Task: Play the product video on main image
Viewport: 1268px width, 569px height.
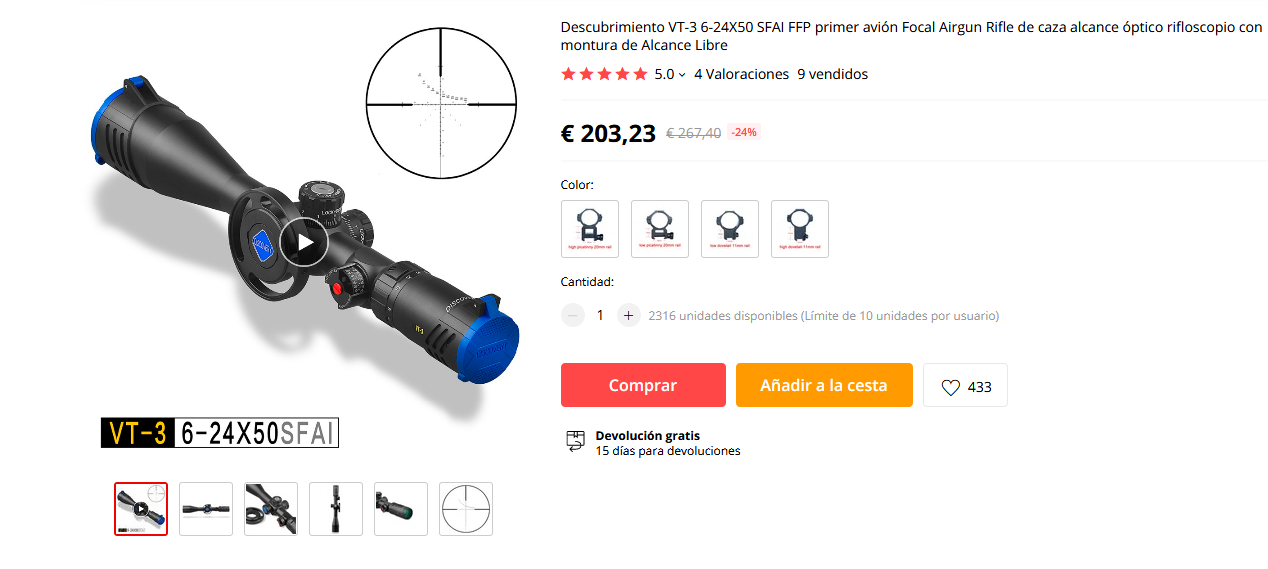Action: [x=304, y=242]
